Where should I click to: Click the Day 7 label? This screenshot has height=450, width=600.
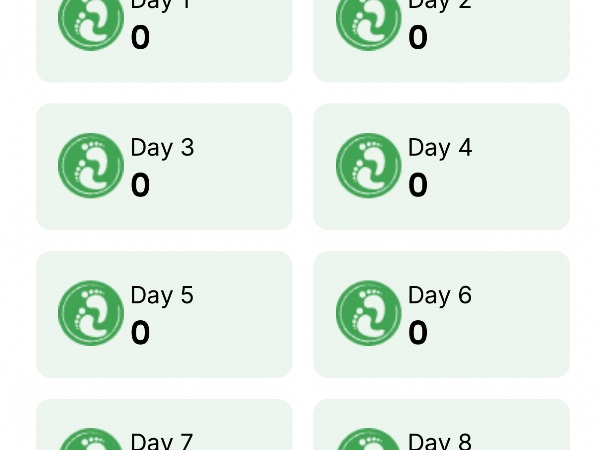pyautogui.click(x=162, y=441)
